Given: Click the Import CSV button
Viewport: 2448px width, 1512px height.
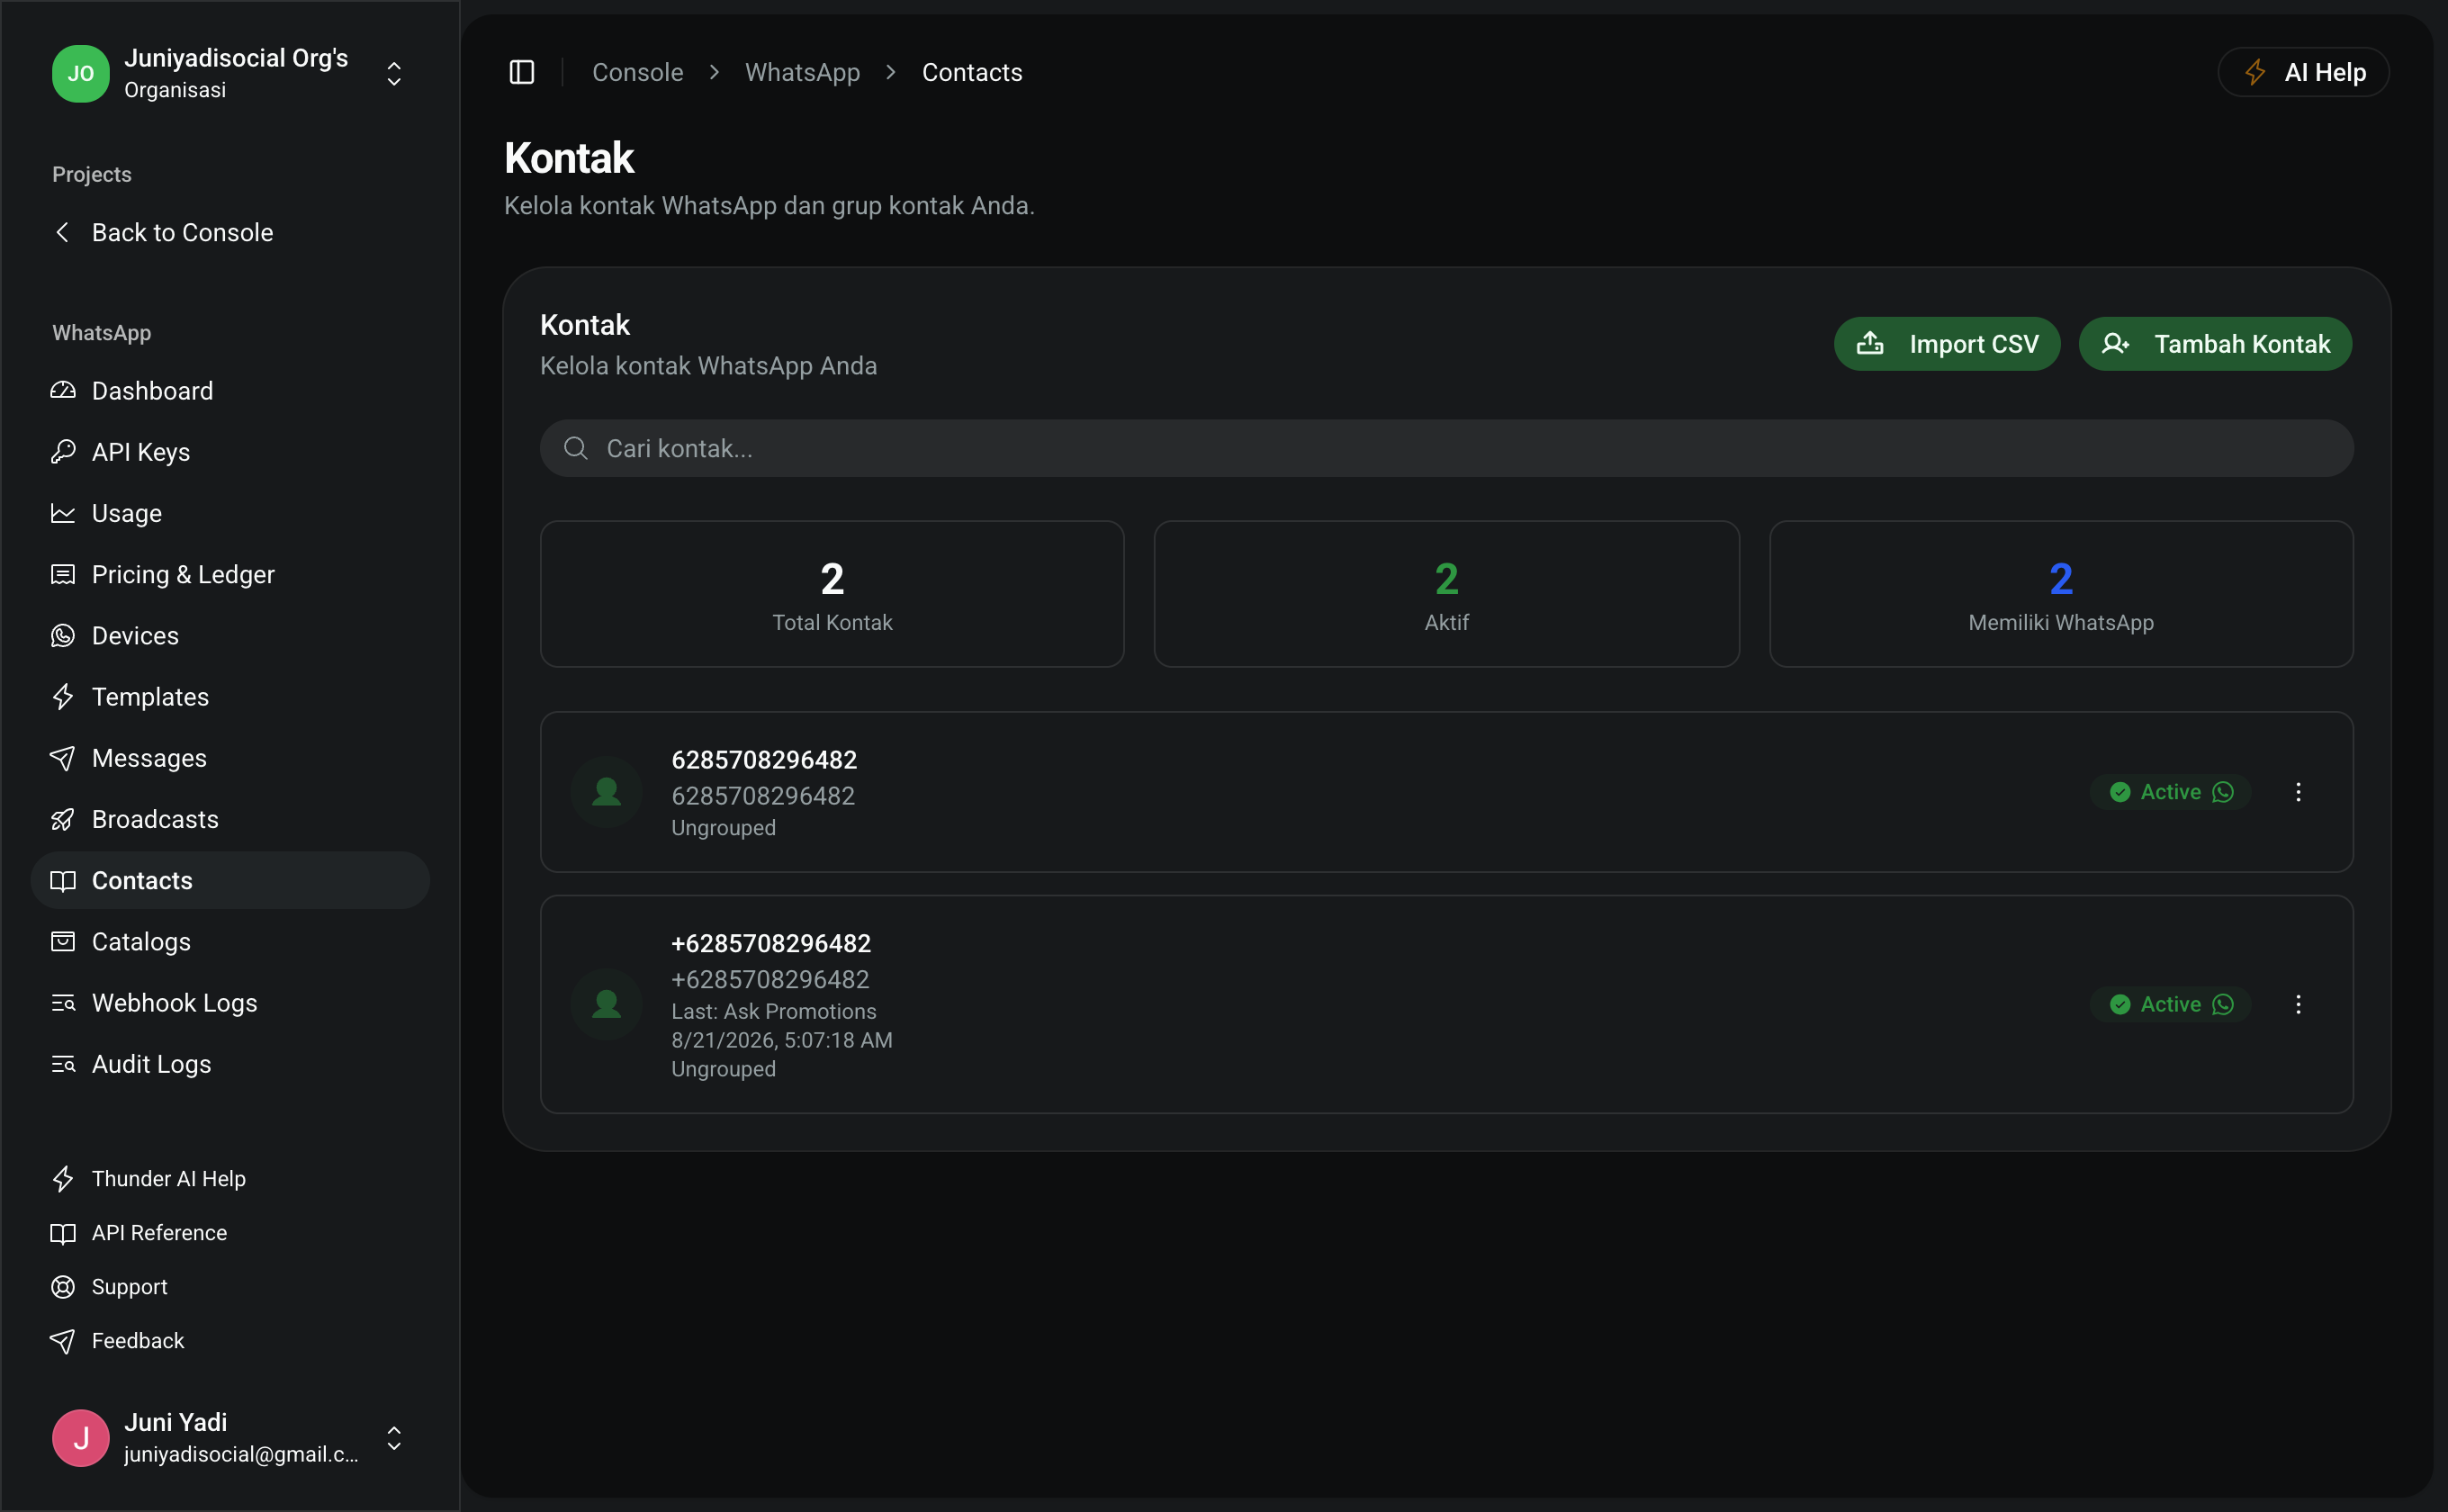Looking at the screenshot, I should click(x=1947, y=344).
